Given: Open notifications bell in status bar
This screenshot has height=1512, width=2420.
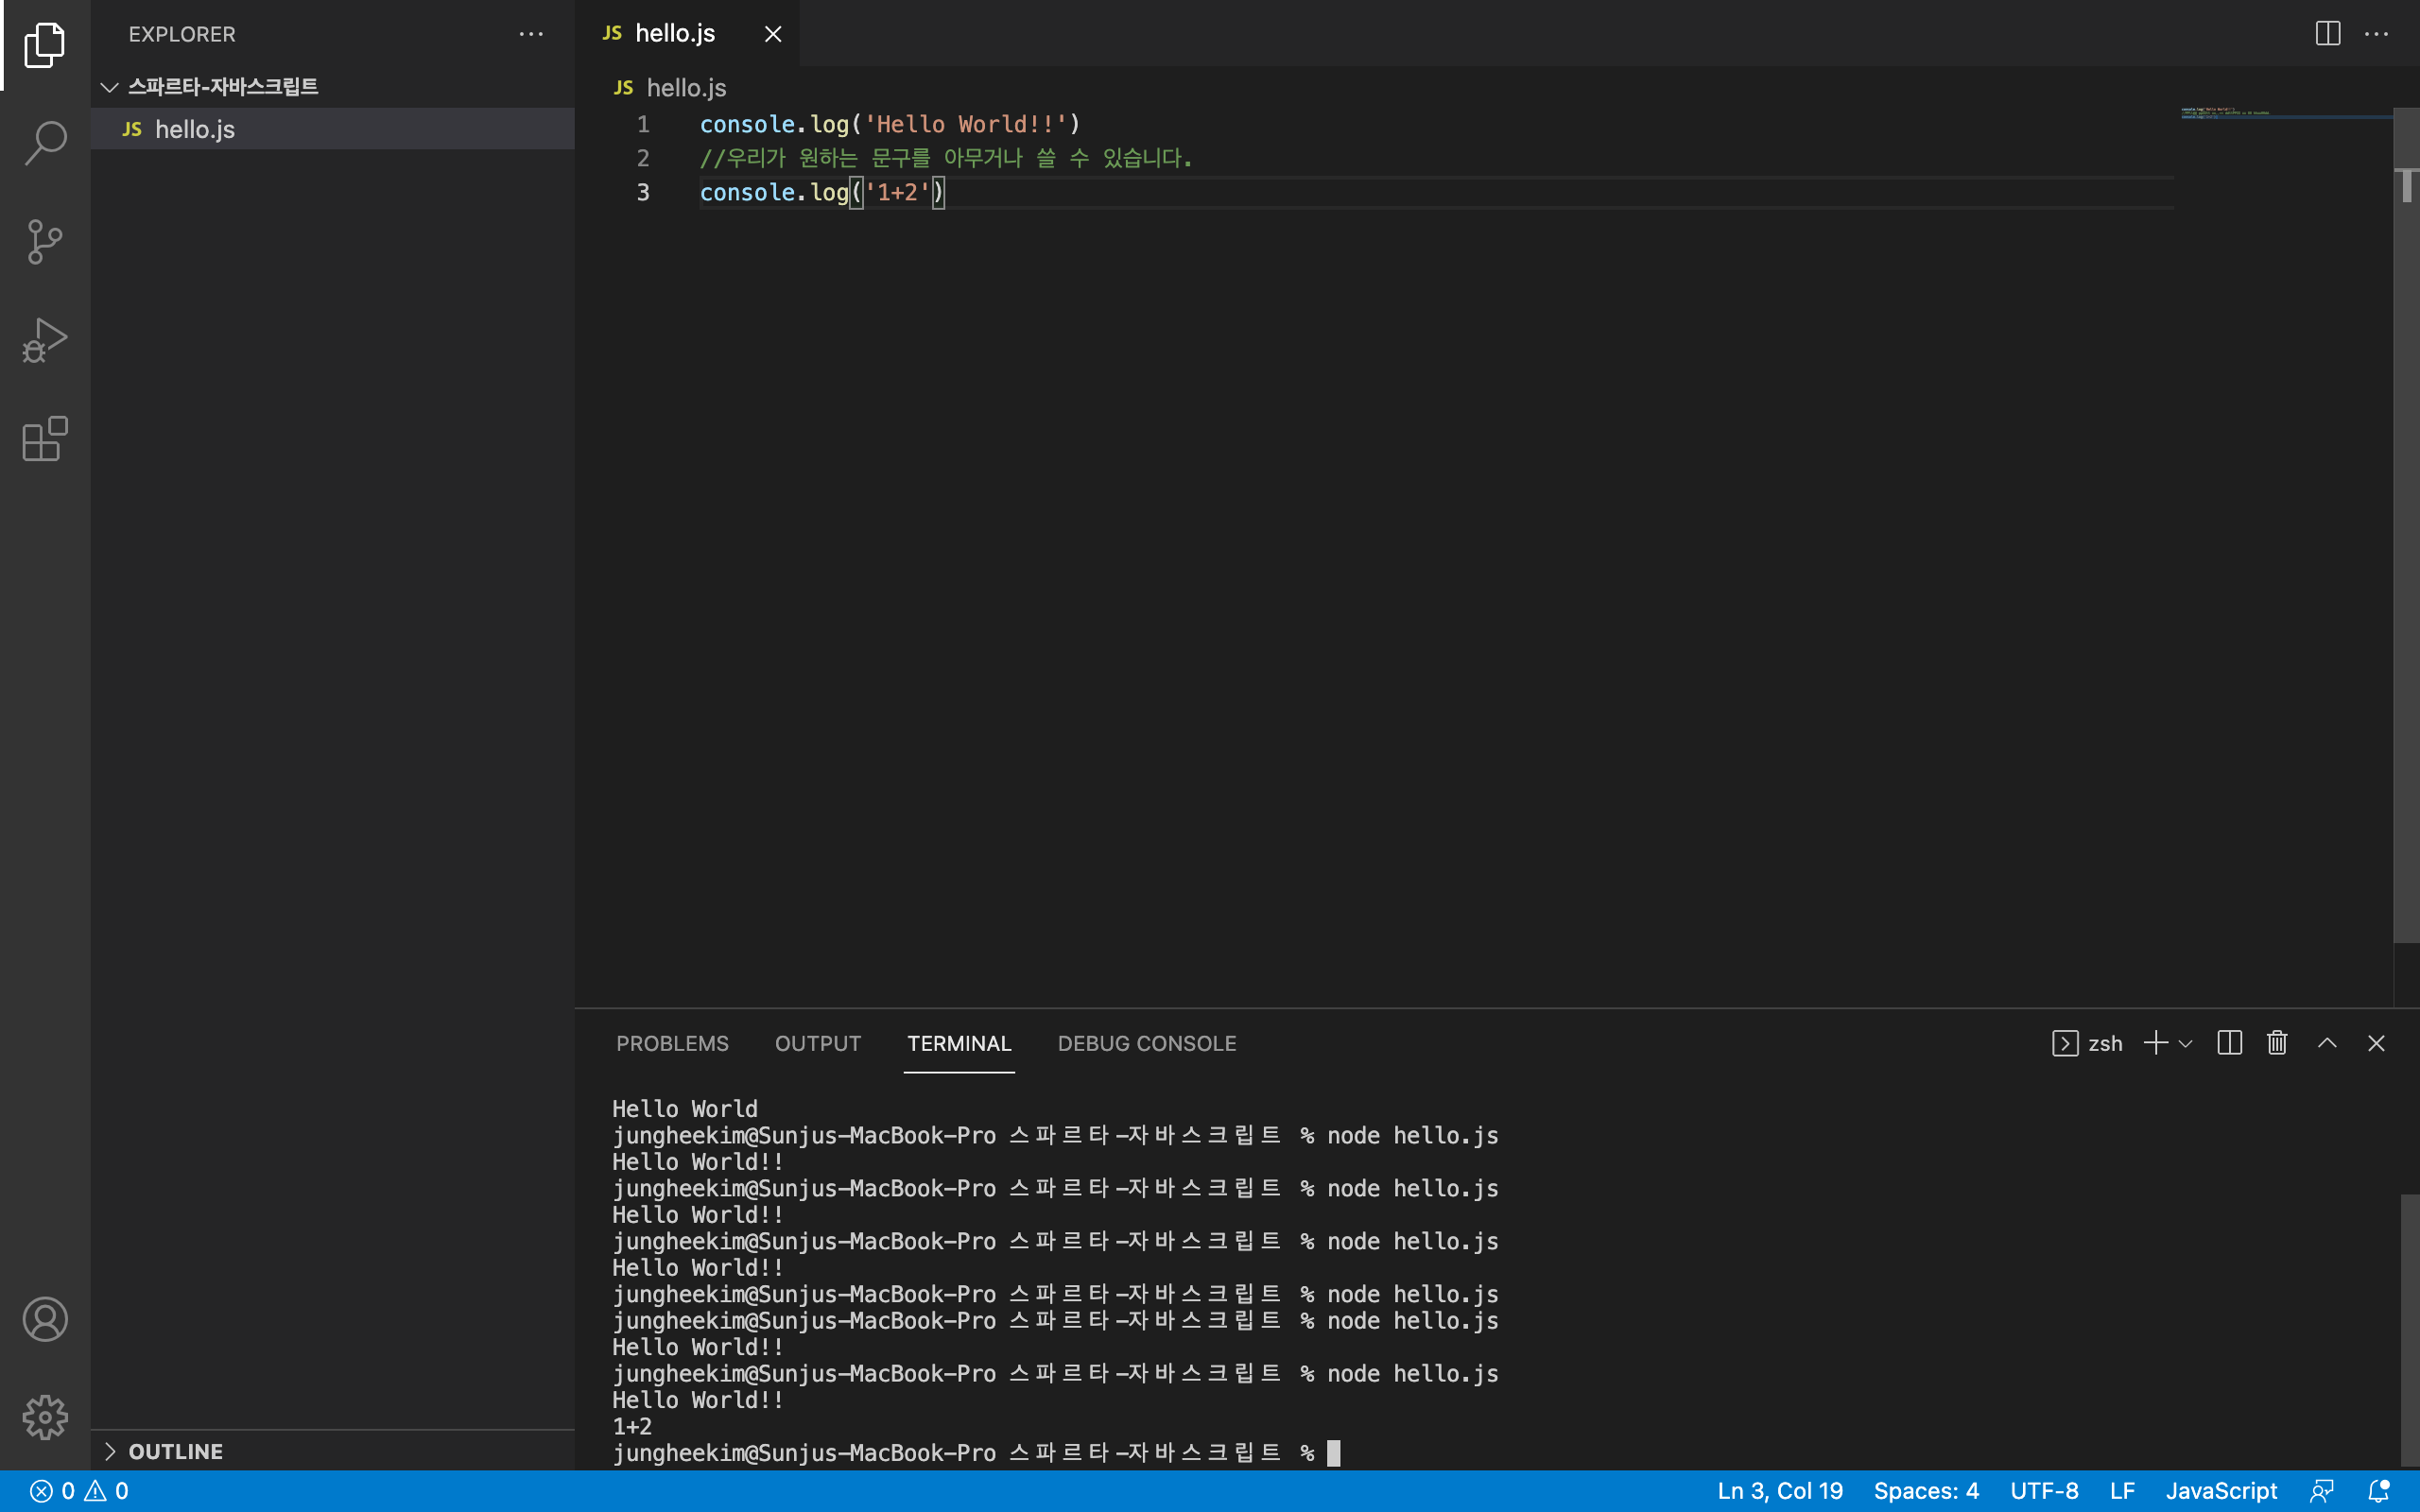Looking at the screenshot, I should pos(2379,1491).
